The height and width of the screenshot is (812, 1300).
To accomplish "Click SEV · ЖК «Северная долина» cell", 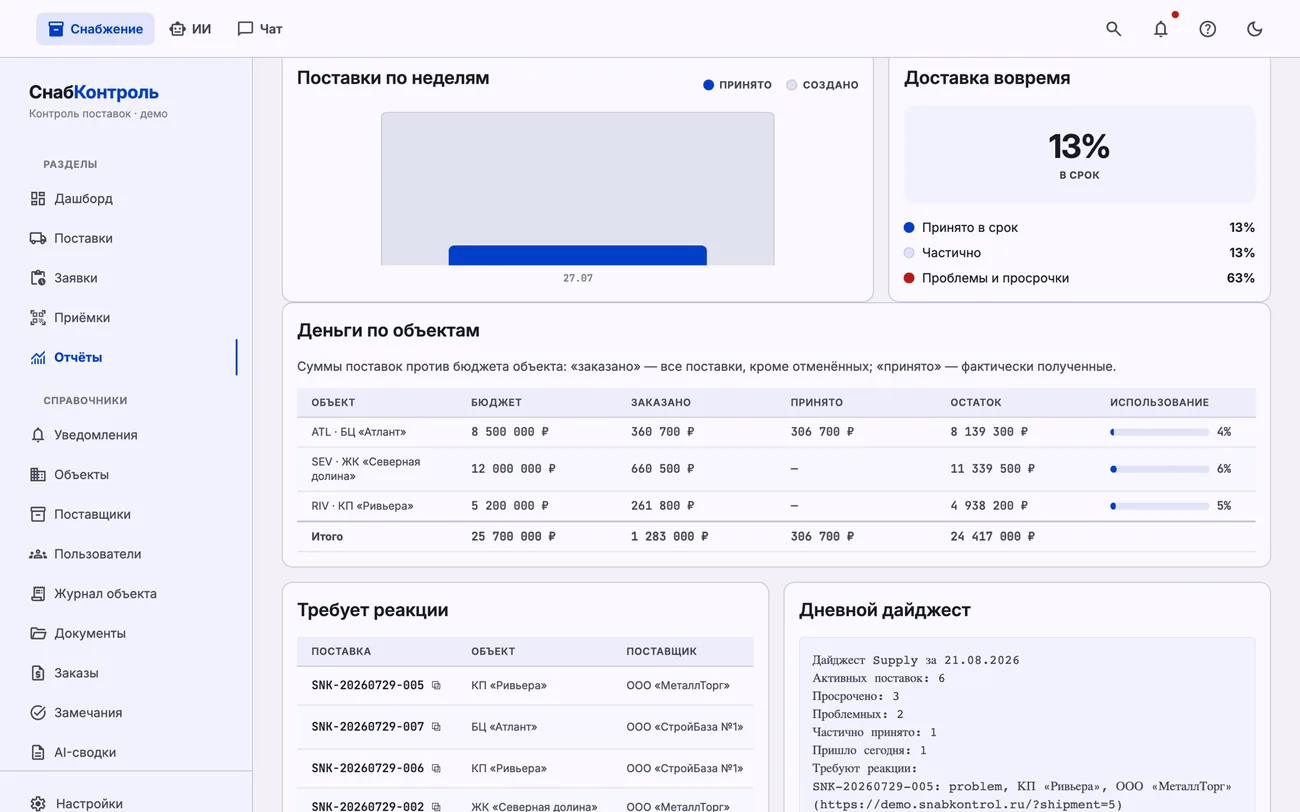I will point(365,469).
